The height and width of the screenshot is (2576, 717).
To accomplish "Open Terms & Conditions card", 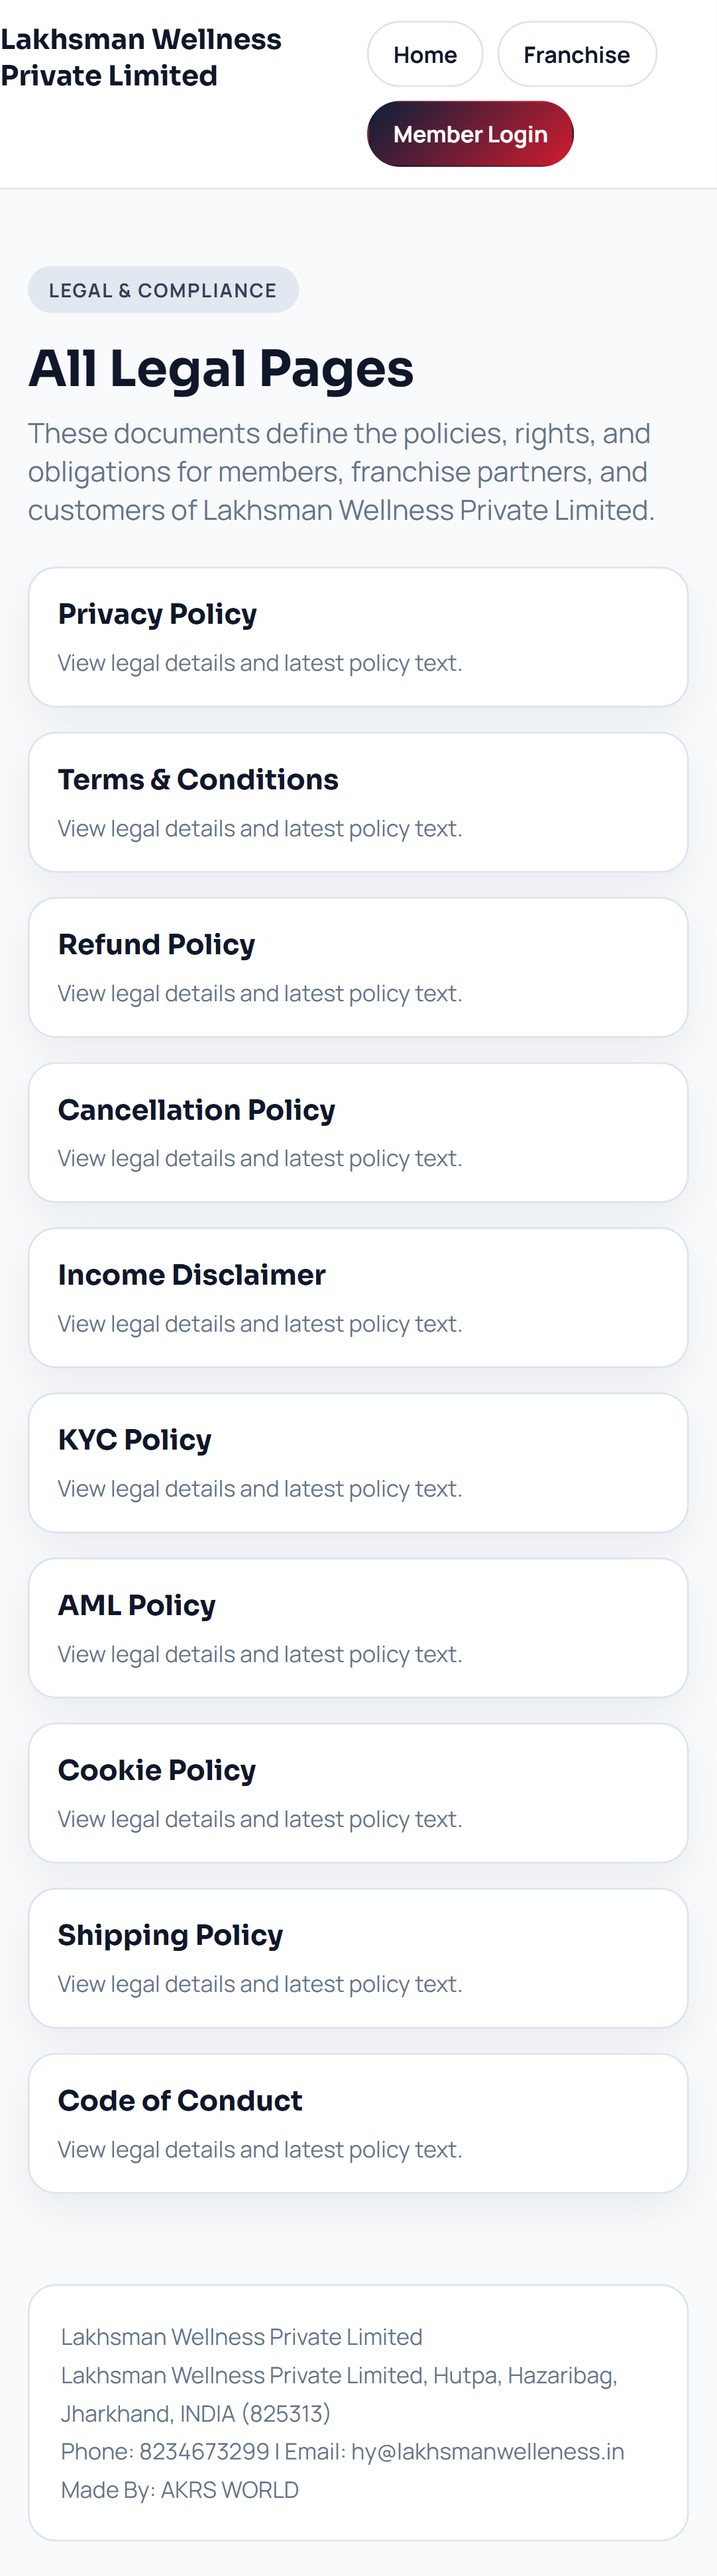I will (x=358, y=802).
